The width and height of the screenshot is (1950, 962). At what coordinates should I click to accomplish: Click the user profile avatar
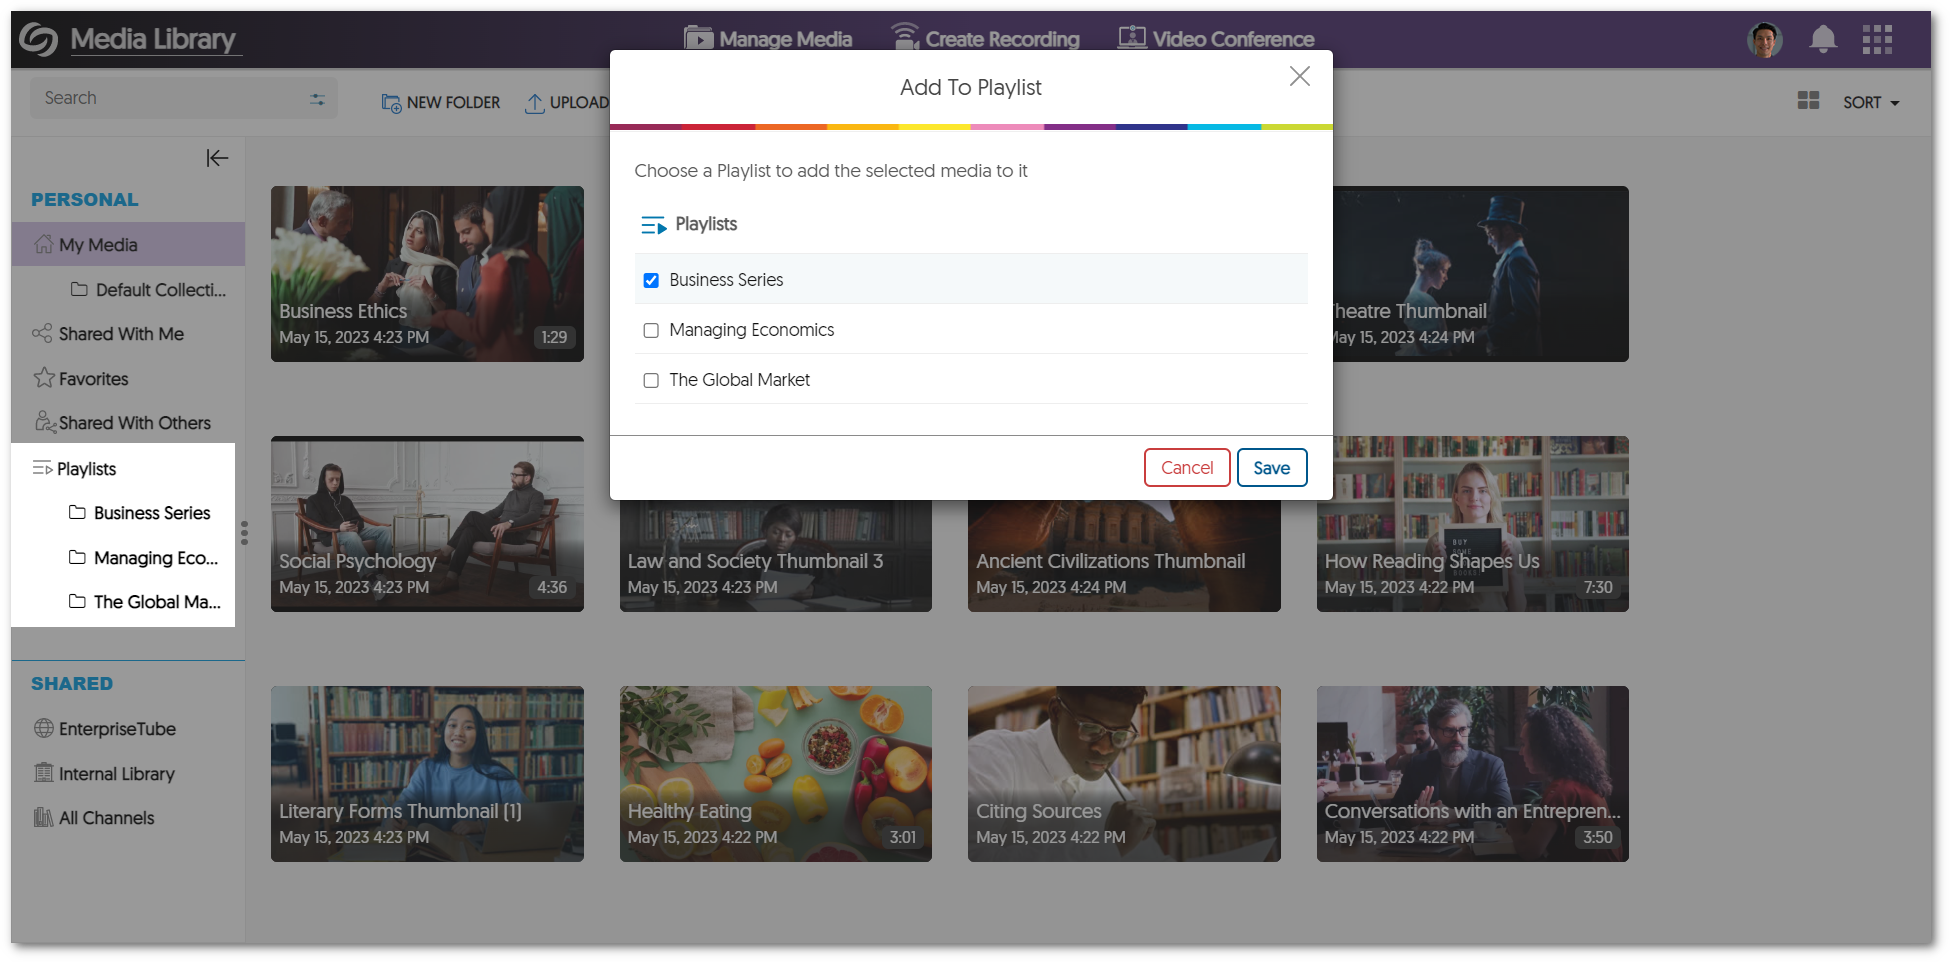pyautogui.click(x=1765, y=39)
